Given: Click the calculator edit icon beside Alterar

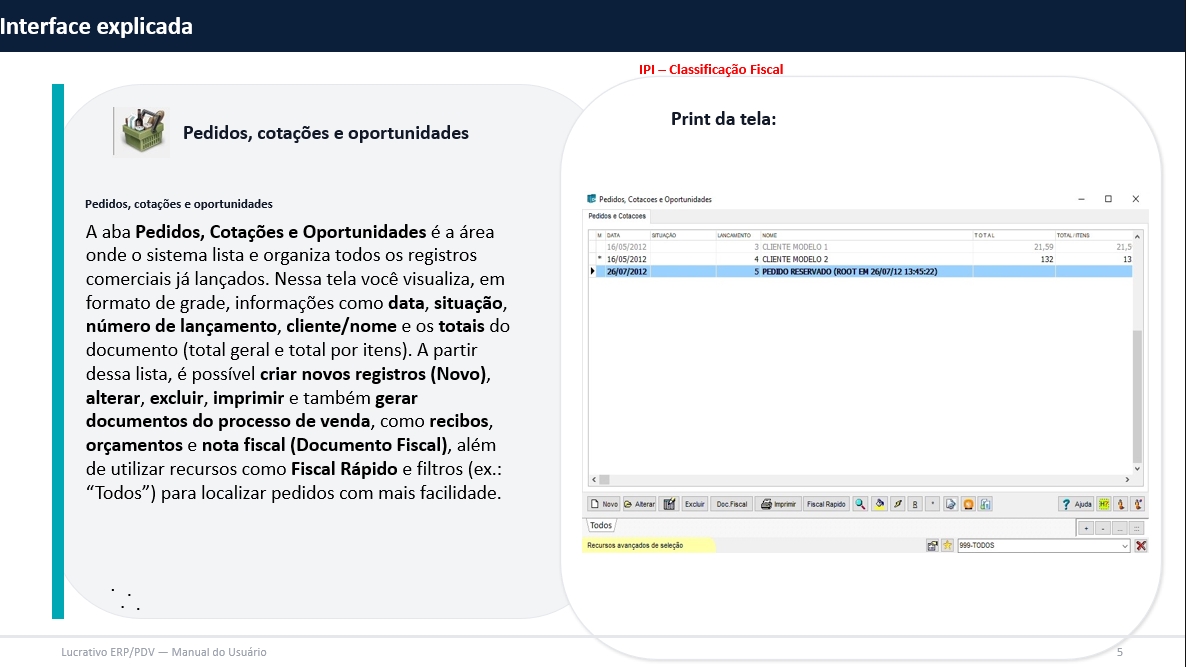Looking at the screenshot, I should (x=670, y=504).
